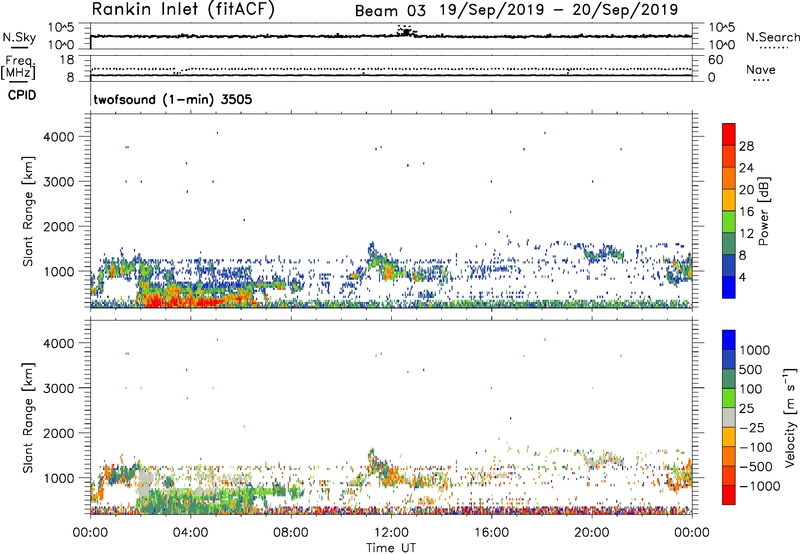Click the '-1000' value on Velocity colorbar
This screenshot has width=800, height=554.
click(760, 486)
